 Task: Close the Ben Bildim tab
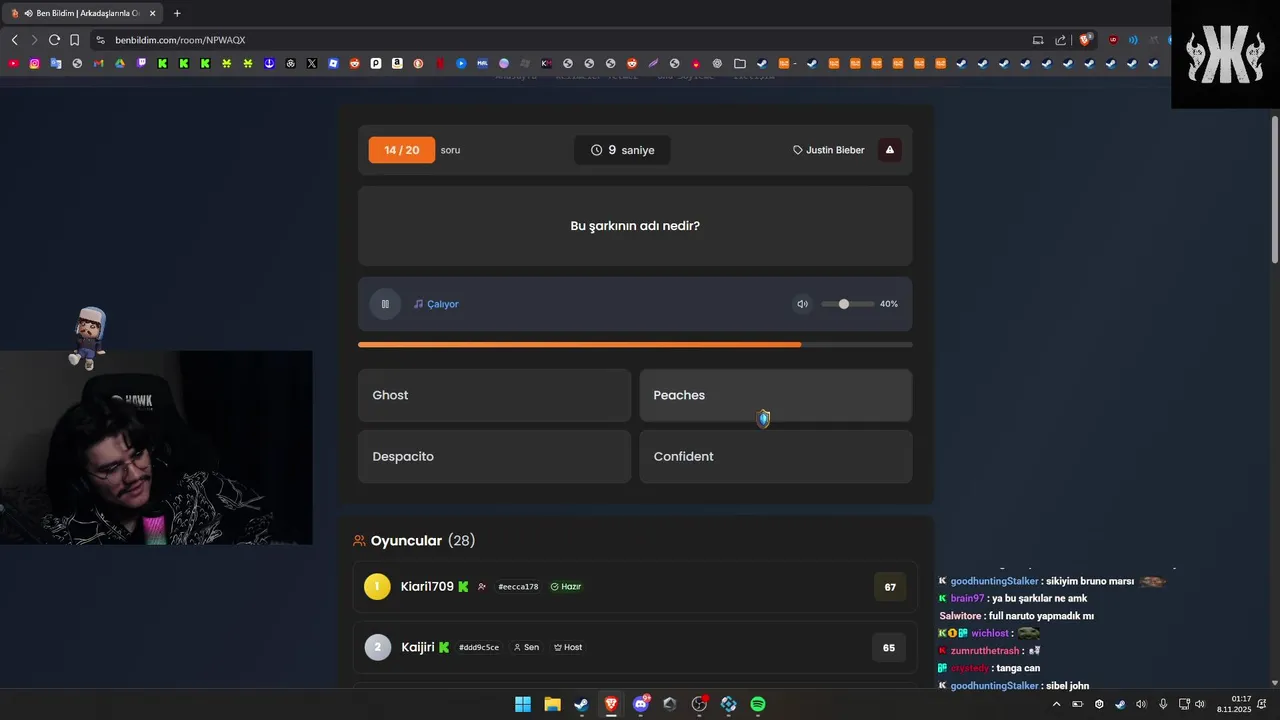tap(152, 13)
